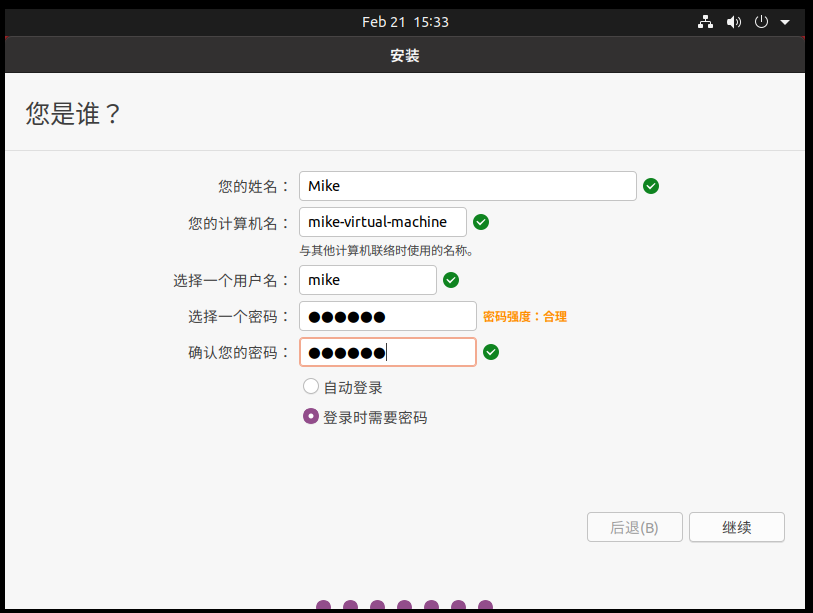
Task: Click the 您的姓名 label
Action: pyautogui.click(x=253, y=186)
